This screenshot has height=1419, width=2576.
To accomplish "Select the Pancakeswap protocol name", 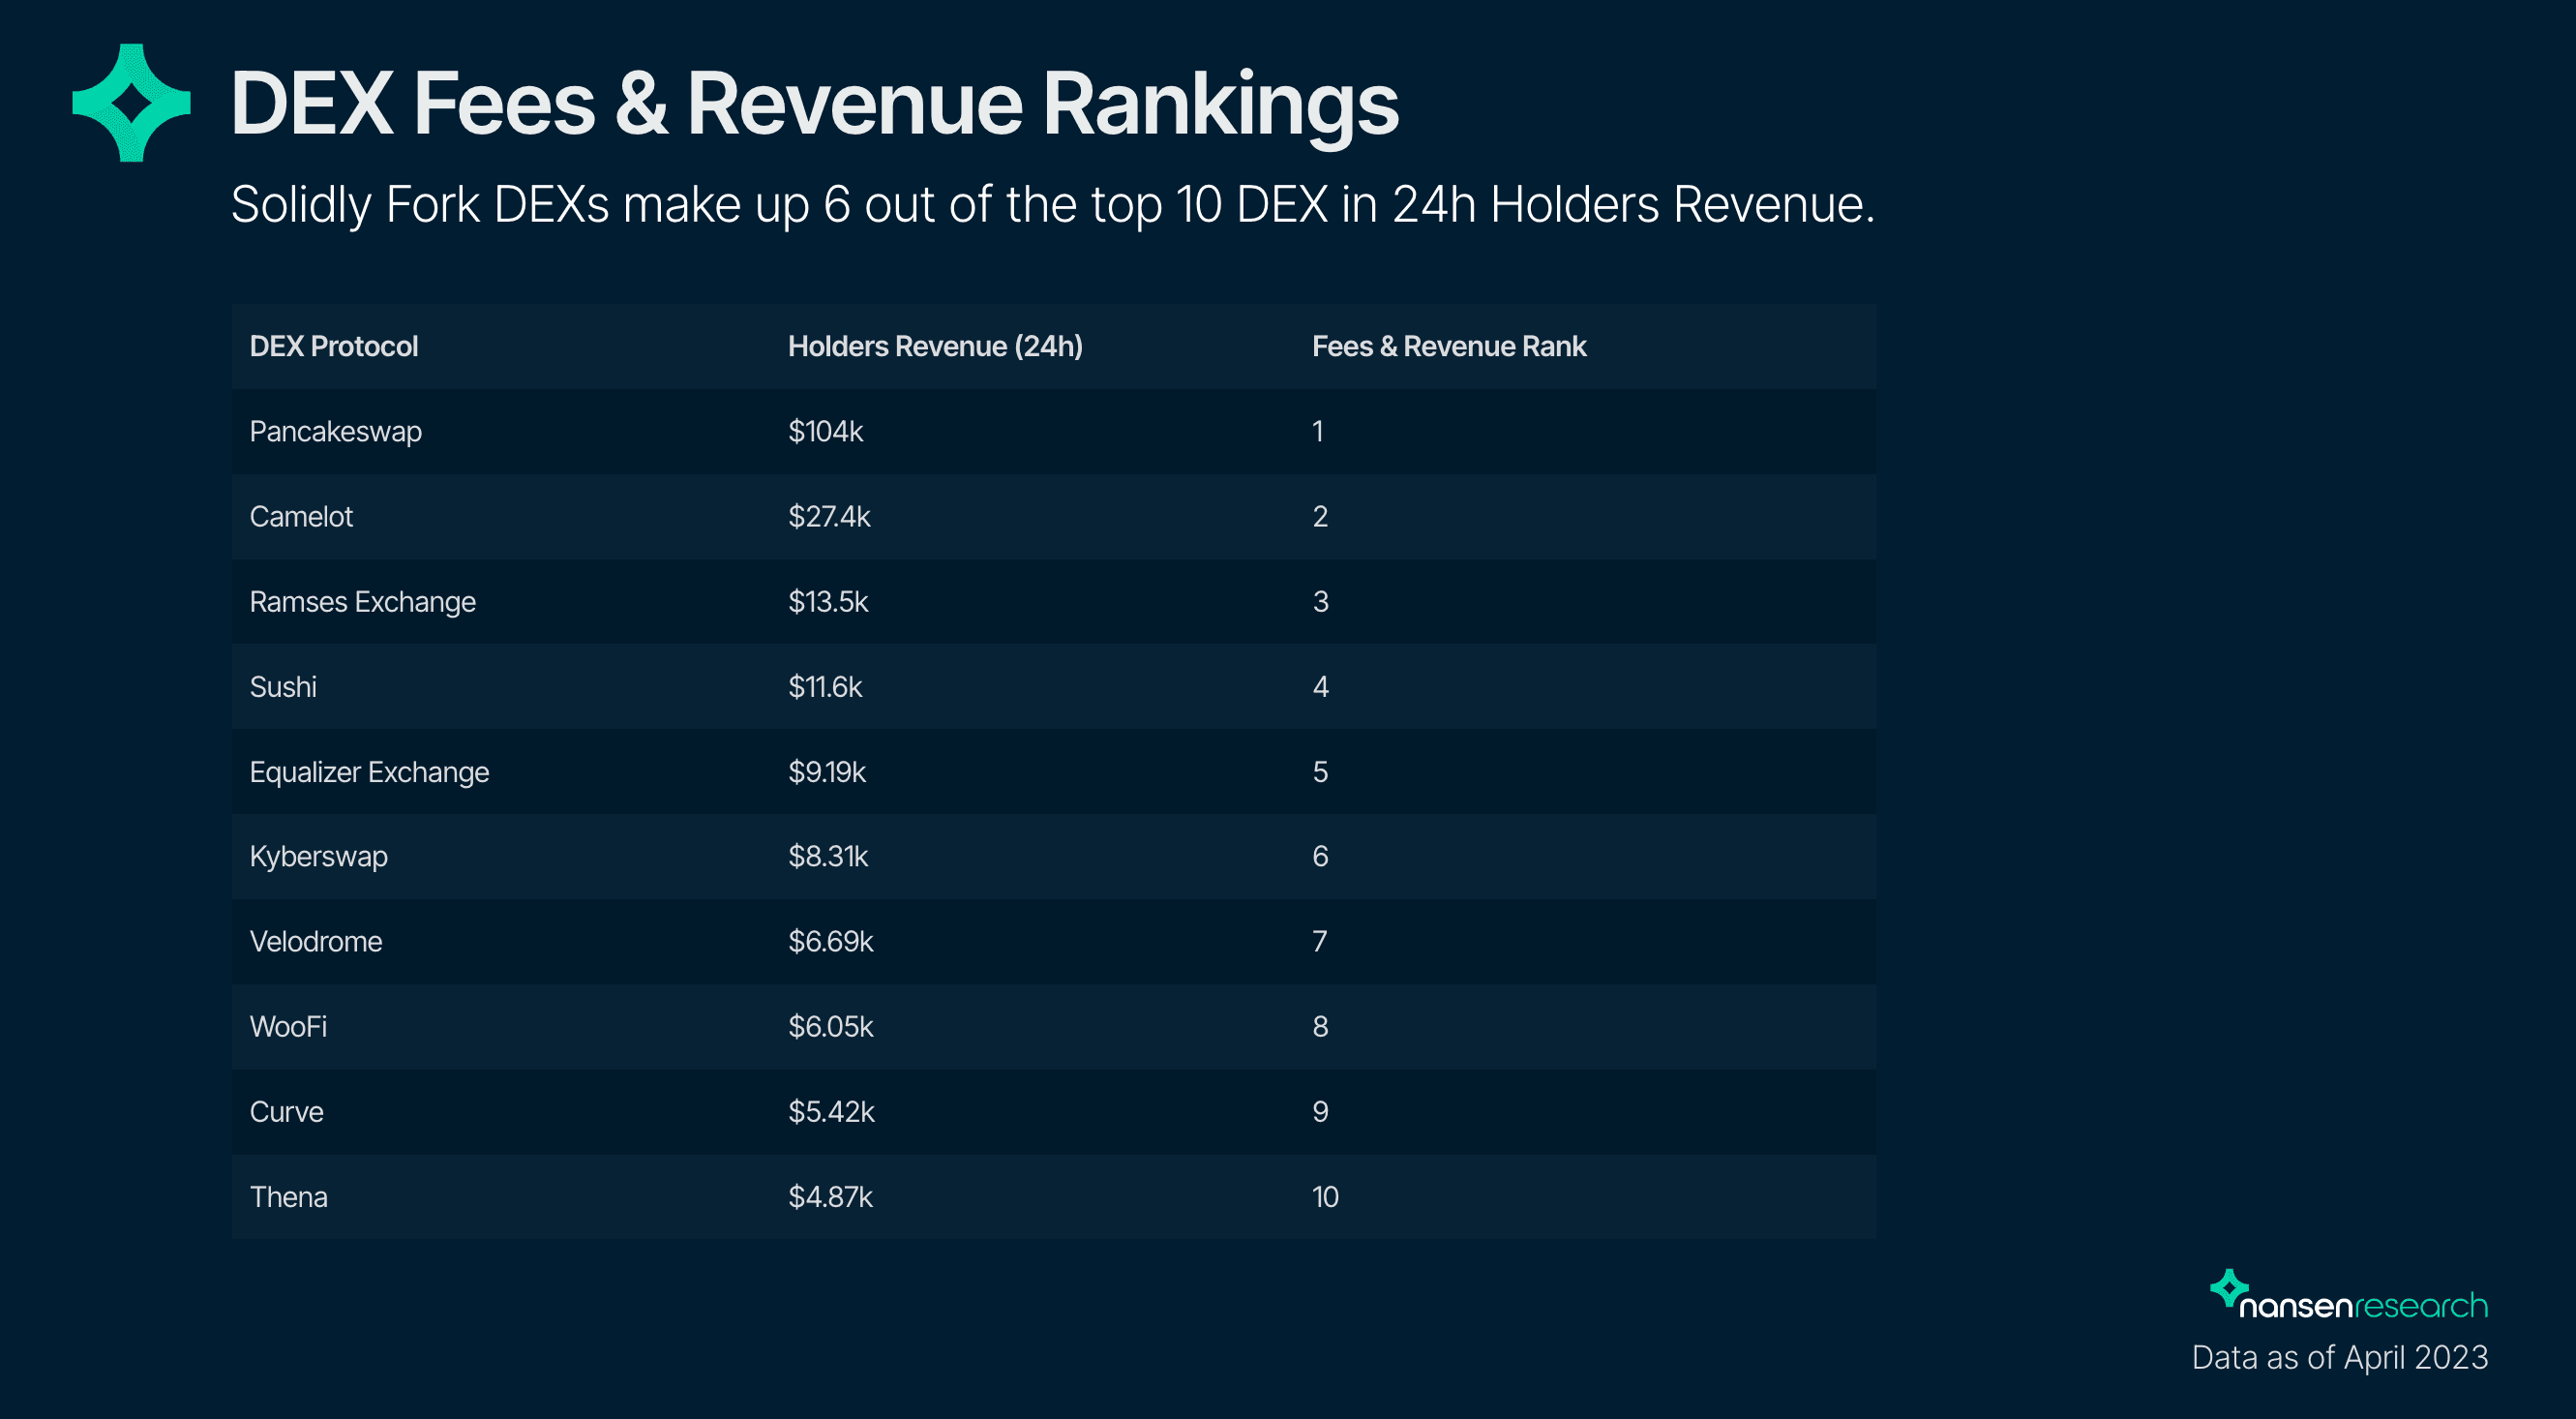I will click(336, 432).
